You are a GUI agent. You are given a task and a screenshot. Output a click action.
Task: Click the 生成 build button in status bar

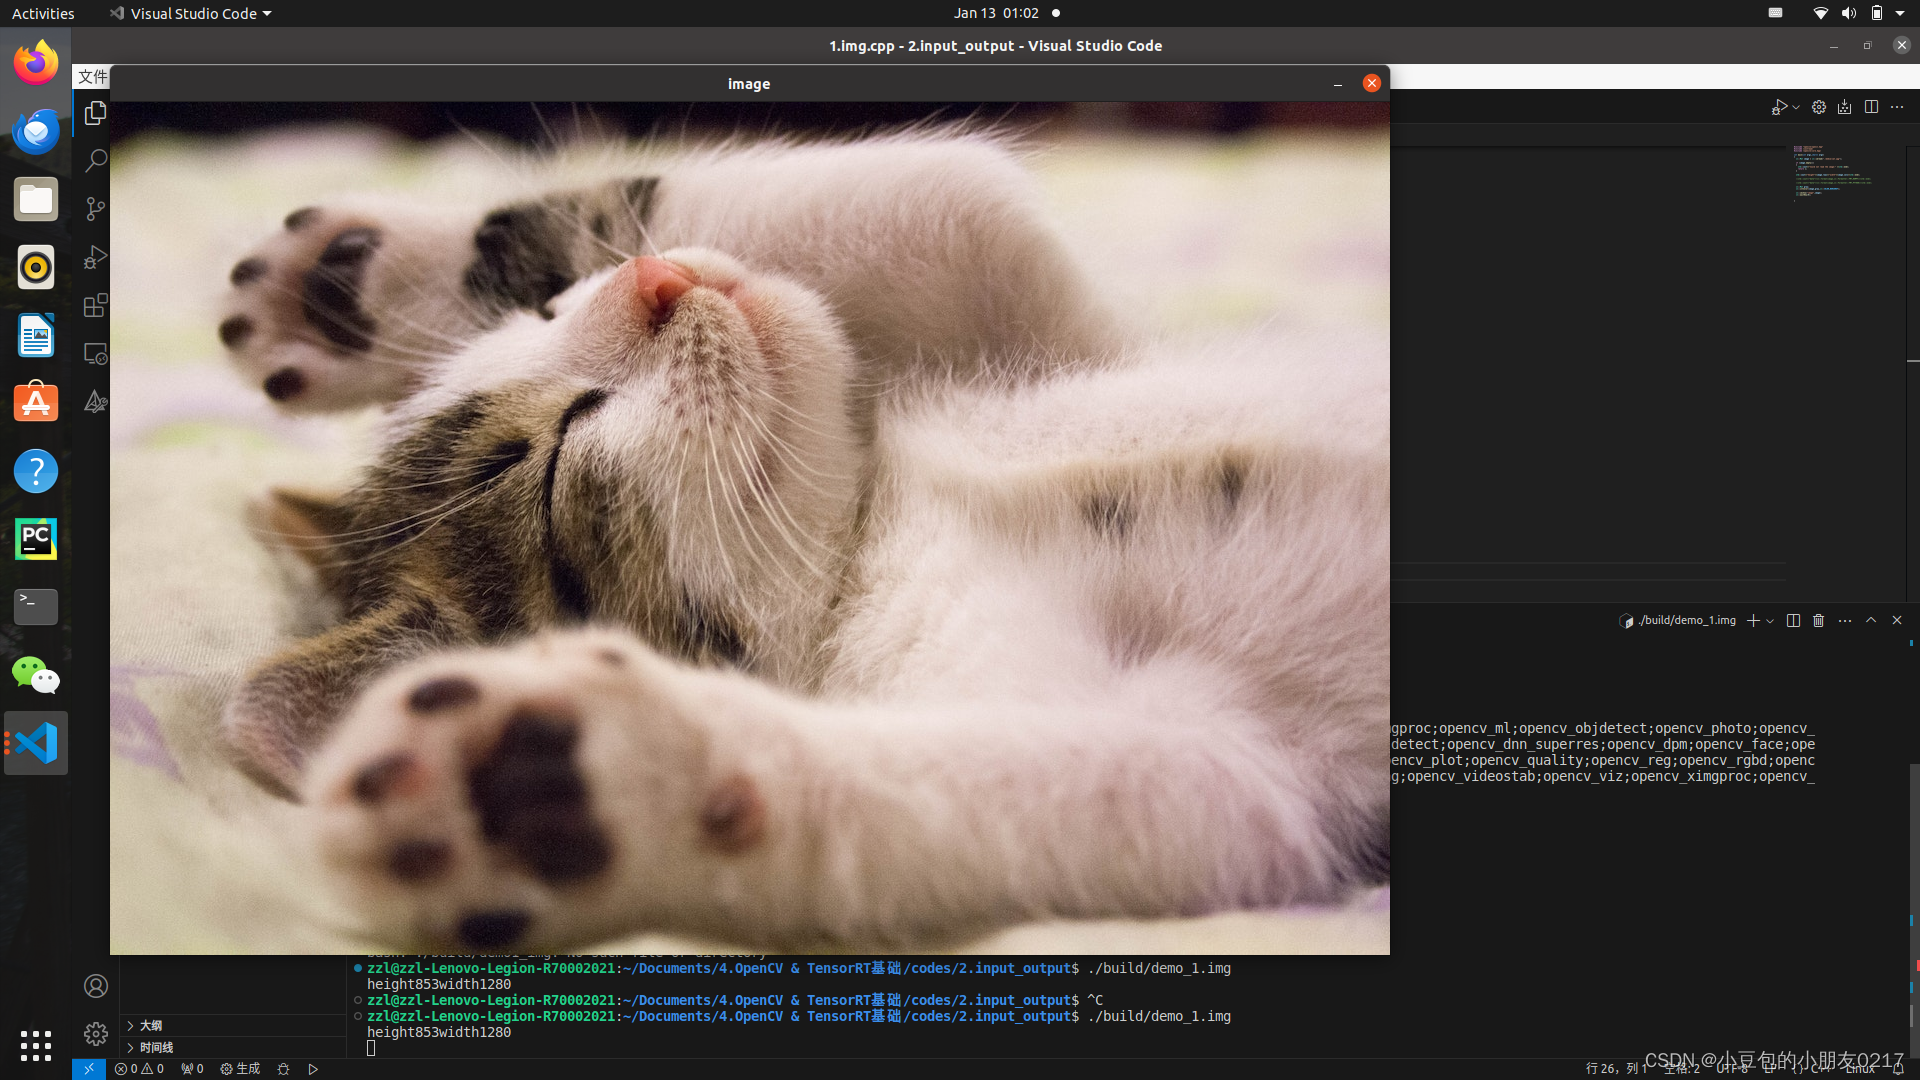[x=240, y=1069]
